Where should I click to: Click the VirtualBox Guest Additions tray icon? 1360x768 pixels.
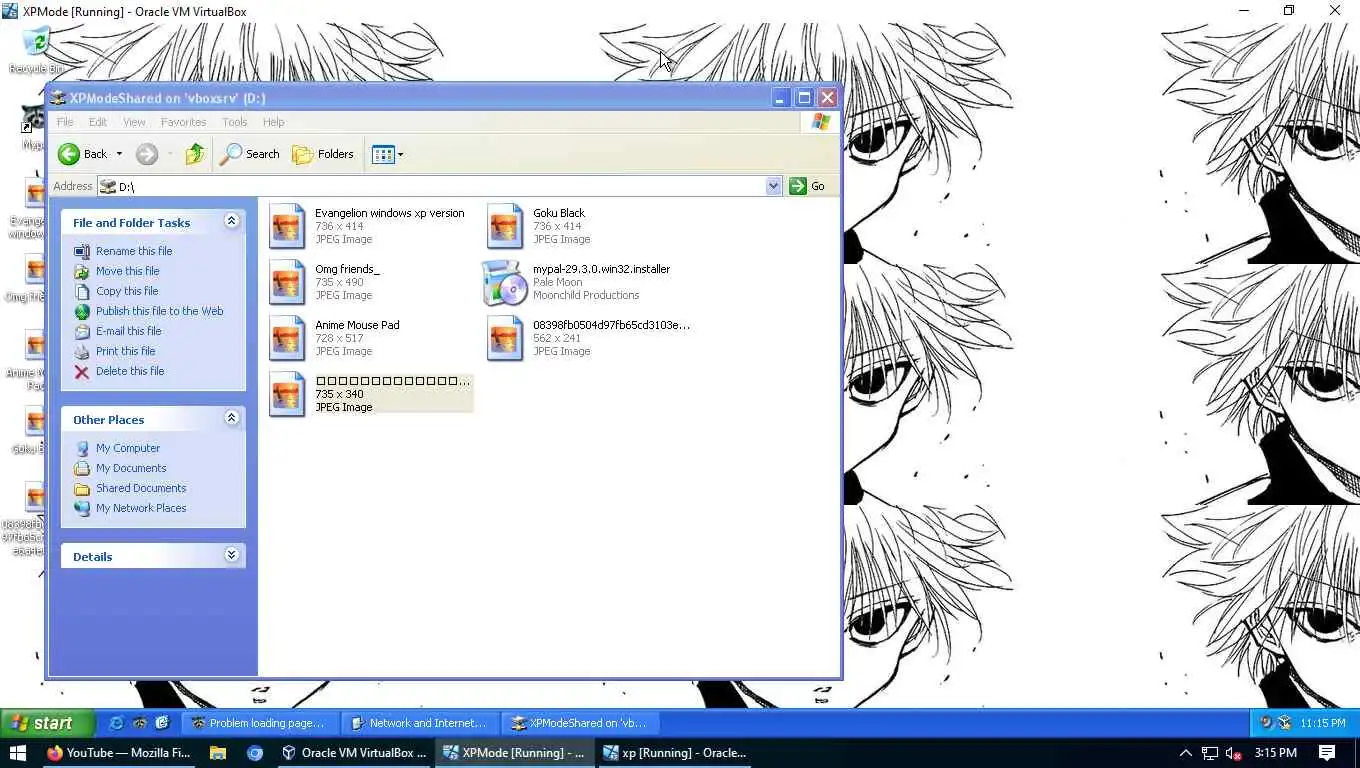(x=1285, y=723)
